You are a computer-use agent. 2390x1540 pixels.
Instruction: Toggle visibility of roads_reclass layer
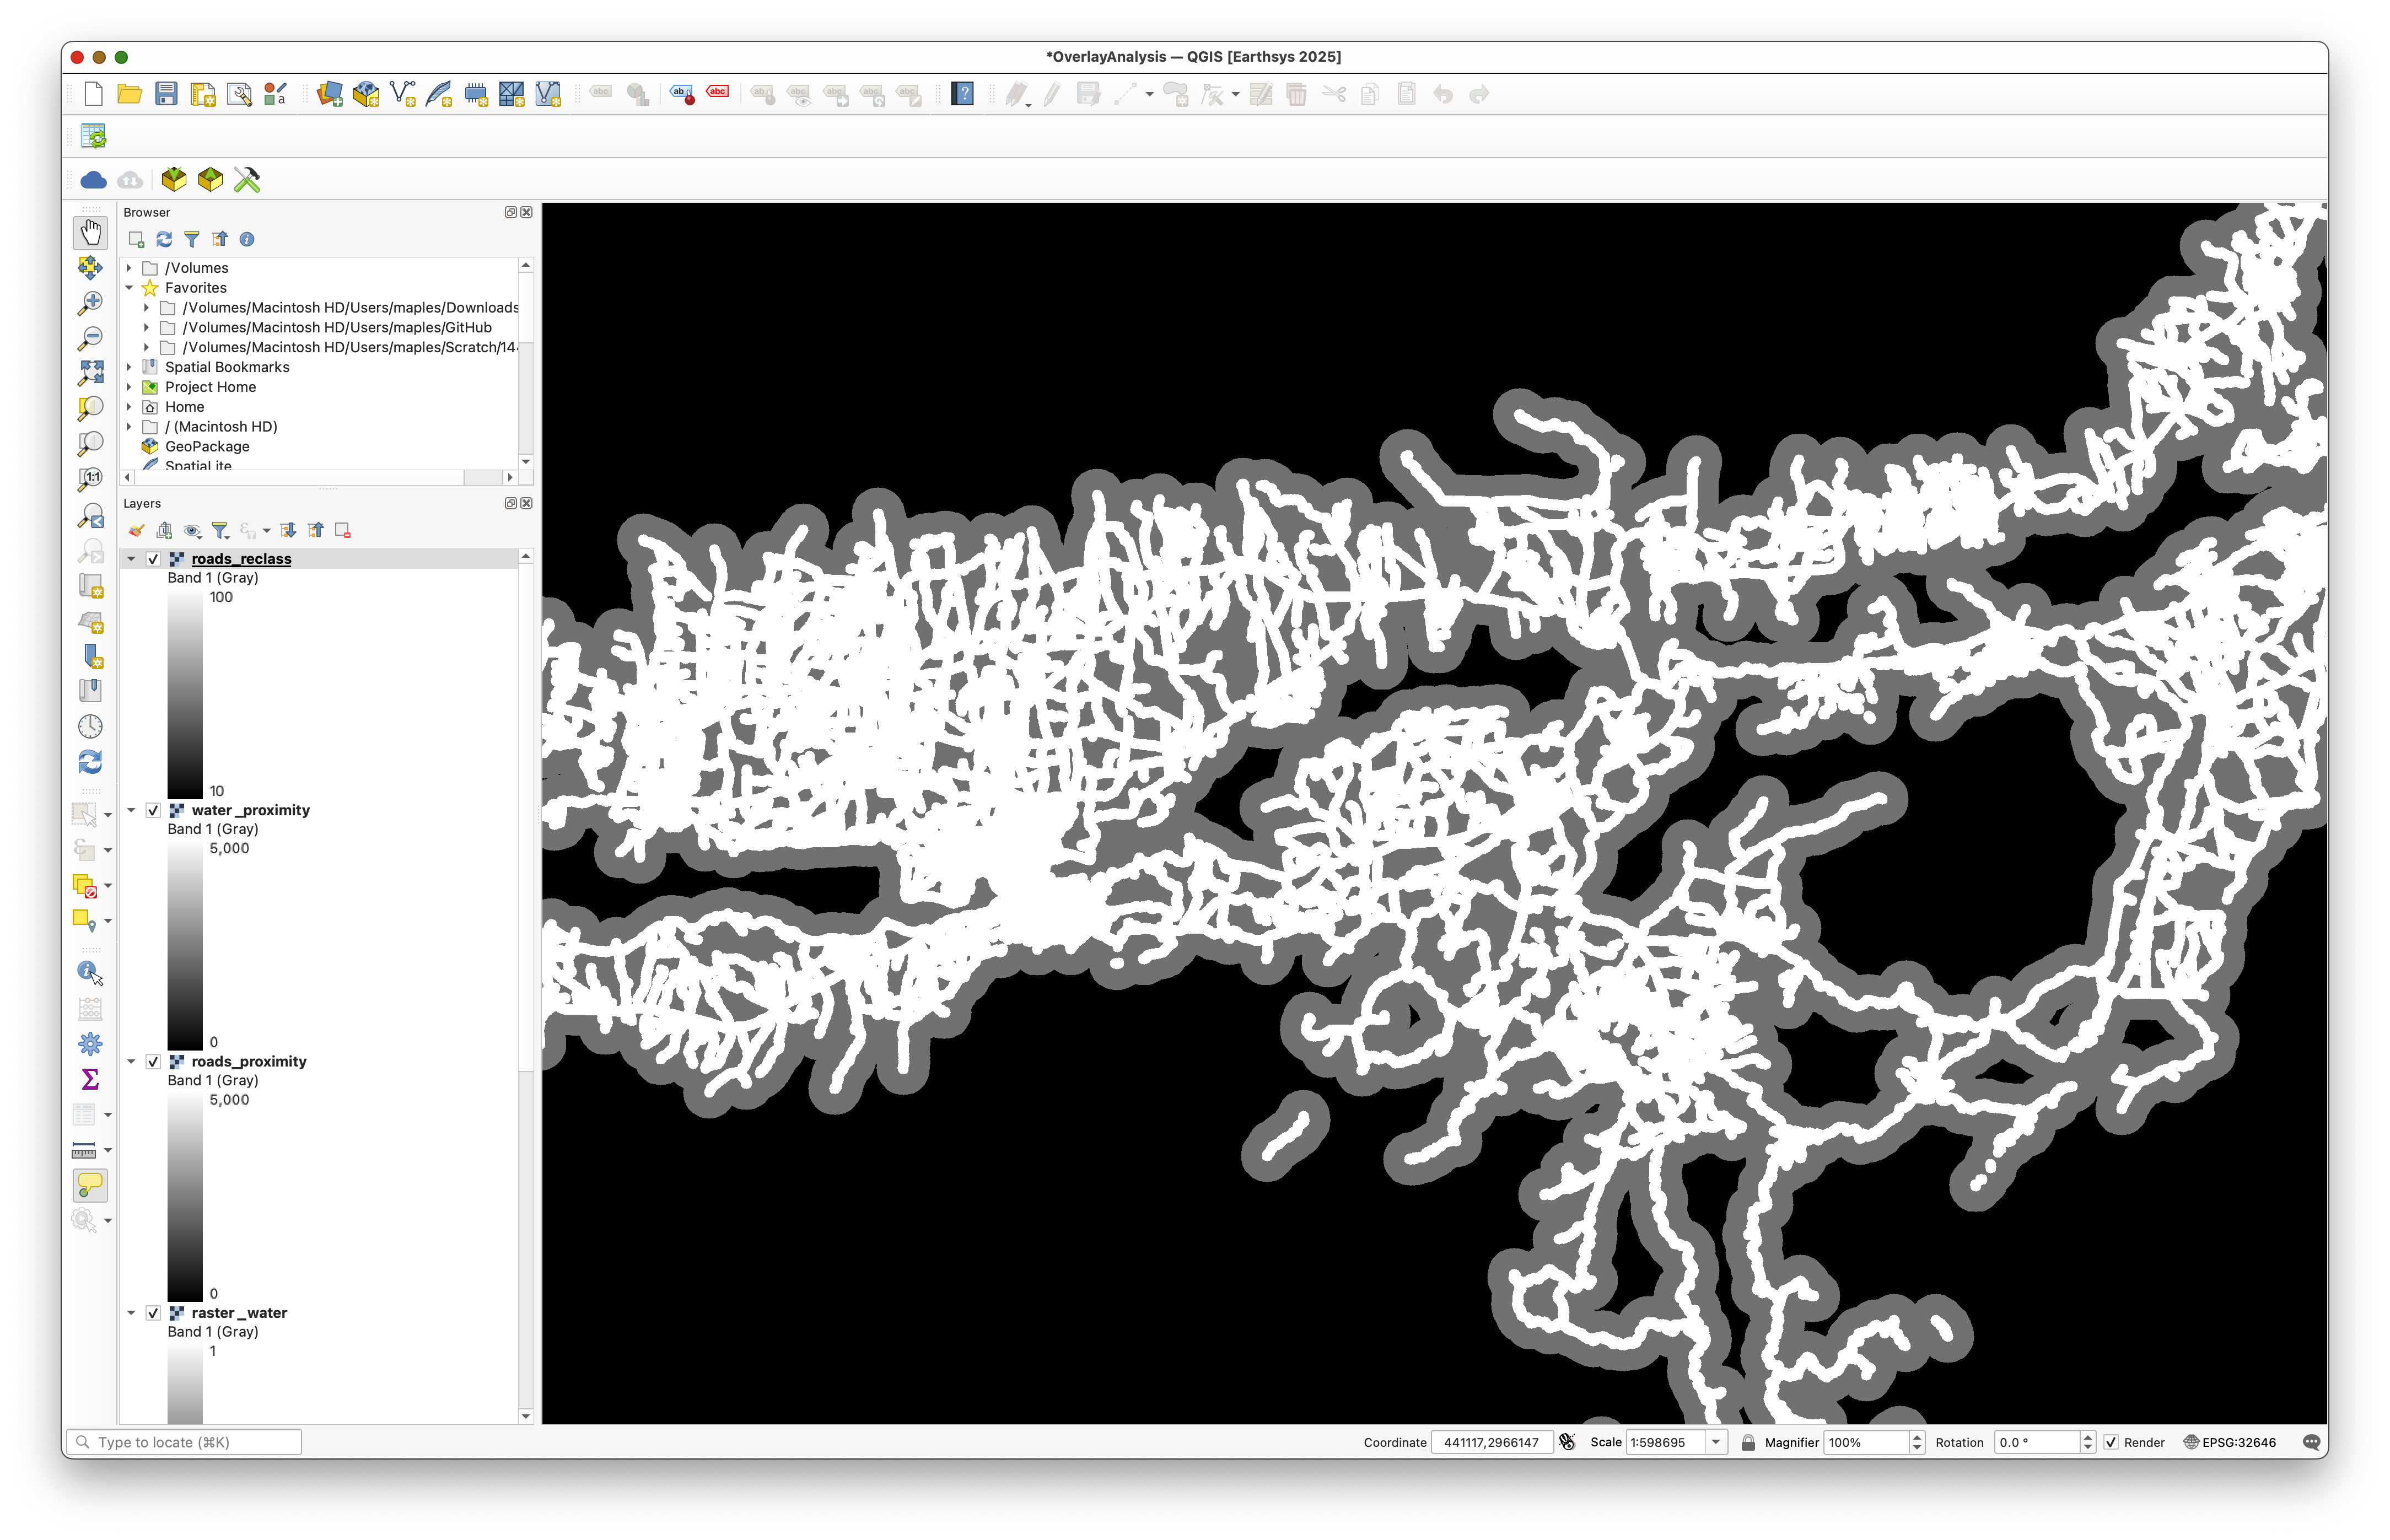[153, 559]
